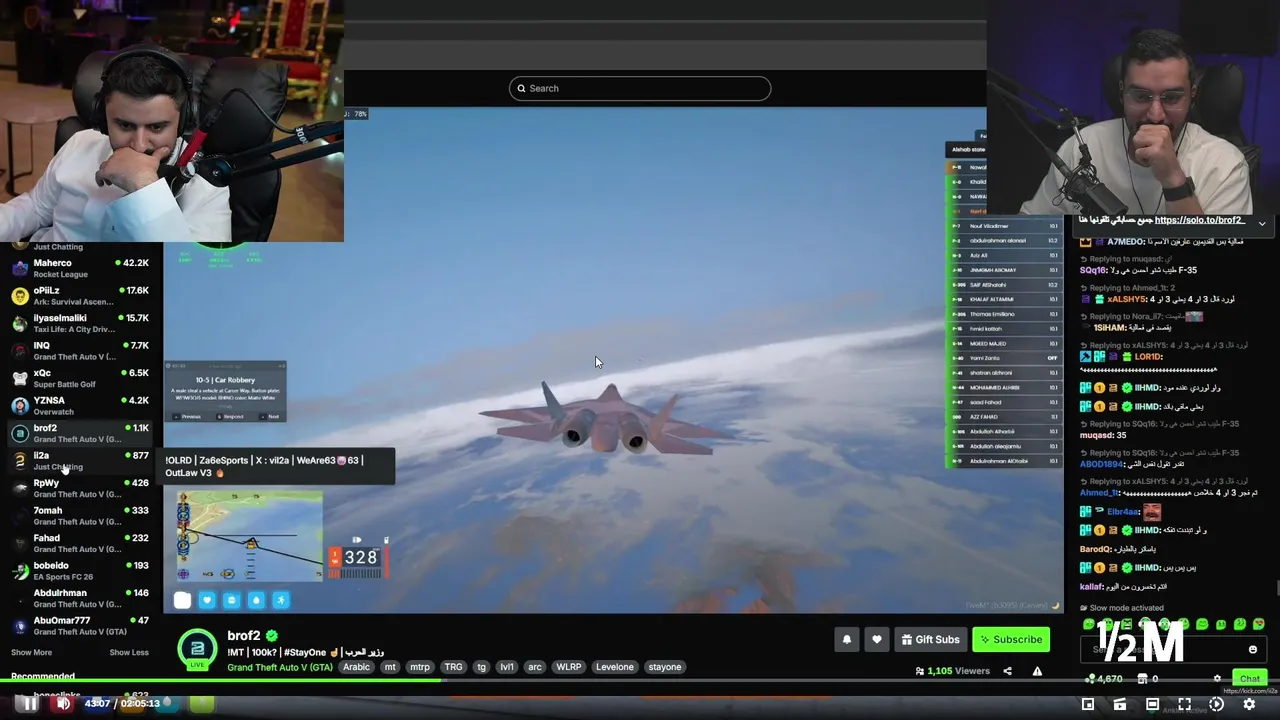
Task: Seek on the video progress bar
Action: (x=640, y=682)
